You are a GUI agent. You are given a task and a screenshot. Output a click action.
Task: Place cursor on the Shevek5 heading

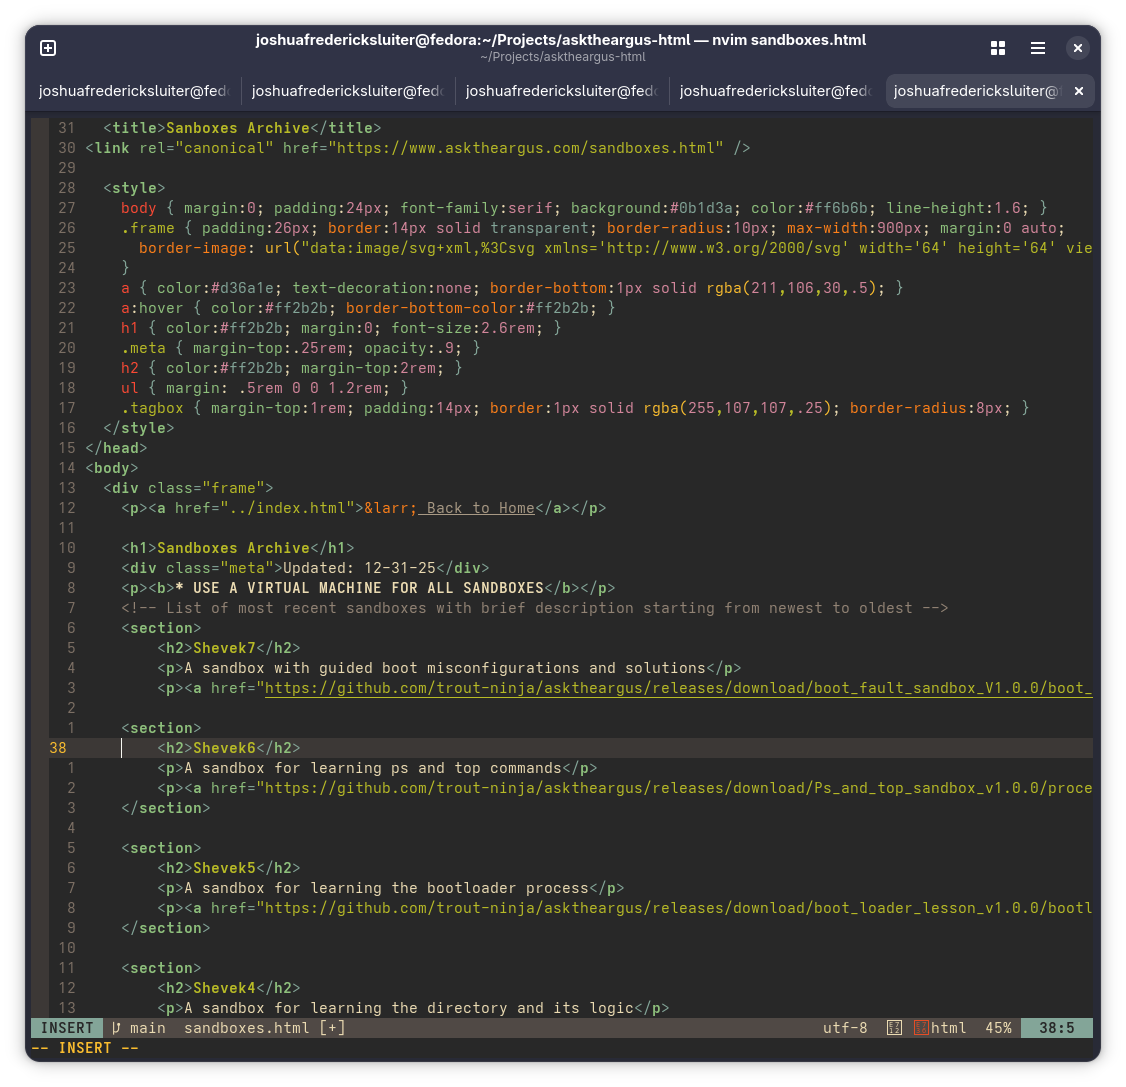tap(225, 868)
